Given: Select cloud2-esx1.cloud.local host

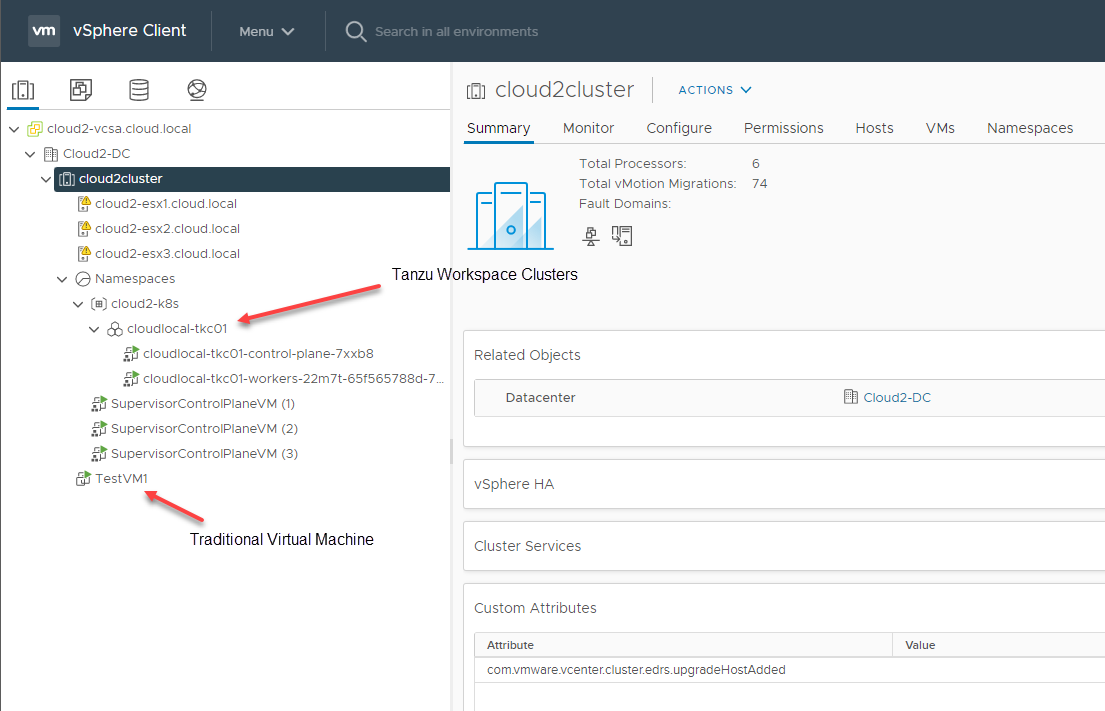Looking at the screenshot, I should click(166, 204).
